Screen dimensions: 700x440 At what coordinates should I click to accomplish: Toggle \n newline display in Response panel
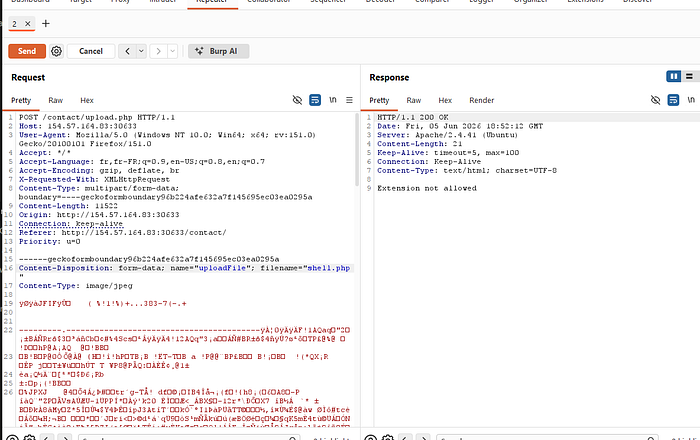tap(691, 100)
